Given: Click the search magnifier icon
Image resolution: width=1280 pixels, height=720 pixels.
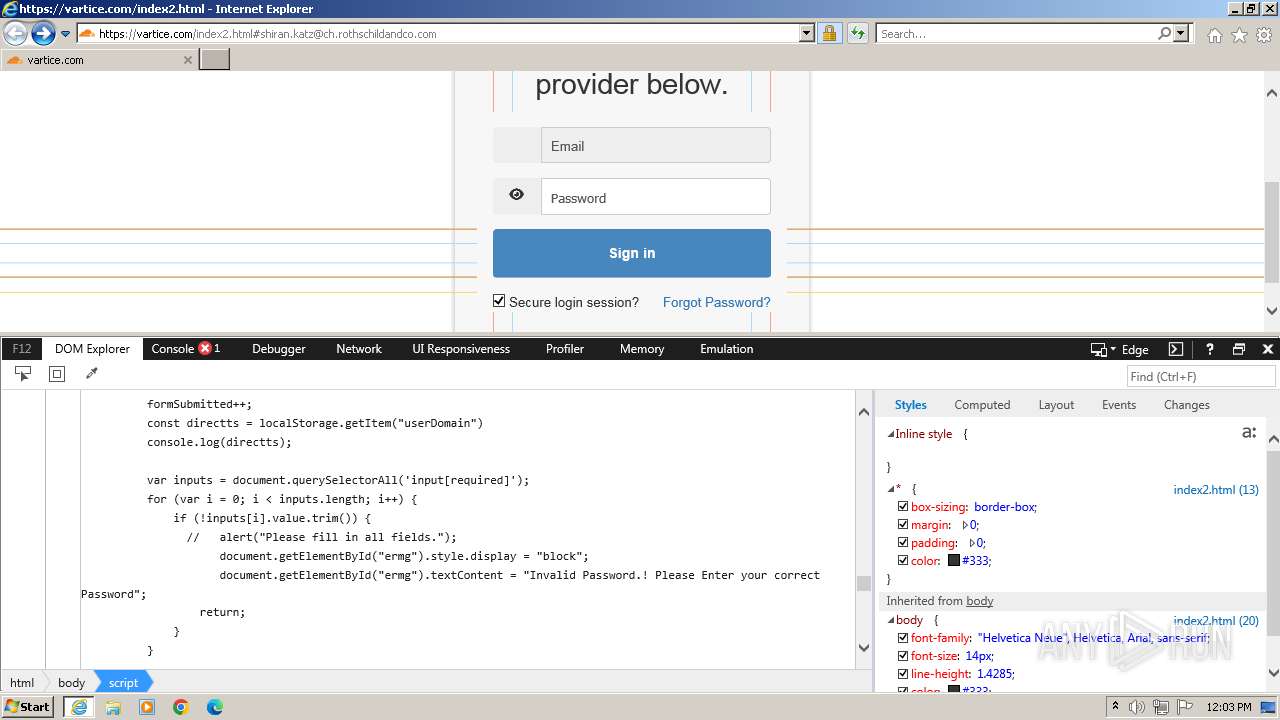Looking at the screenshot, I should [1164, 34].
